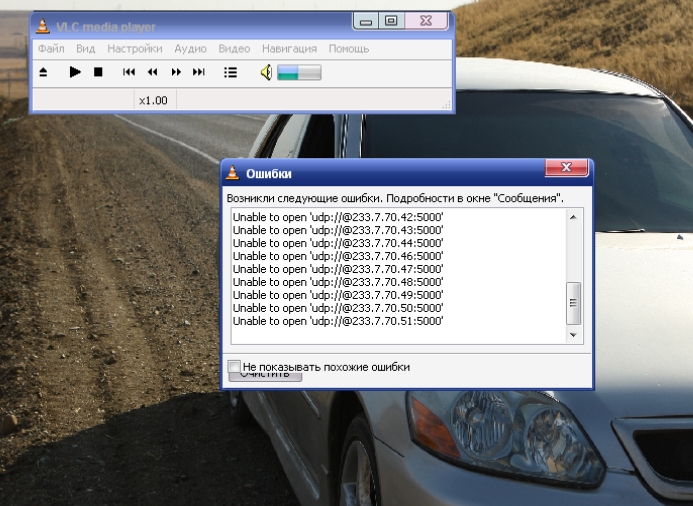Stop playback with the Stop button
Screen dimensions: 693x506
pos(98,72)
